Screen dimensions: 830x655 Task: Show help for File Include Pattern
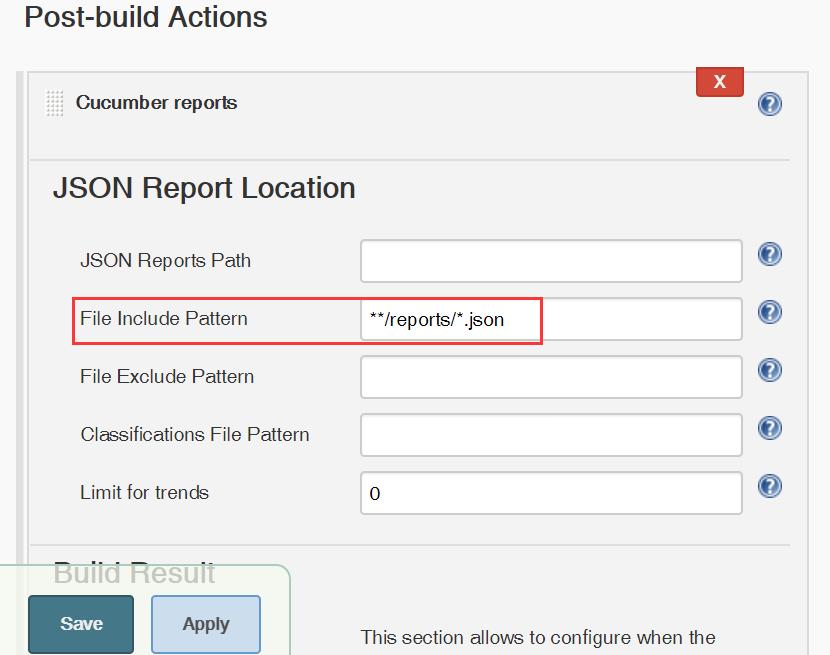[x=769, y=312]
